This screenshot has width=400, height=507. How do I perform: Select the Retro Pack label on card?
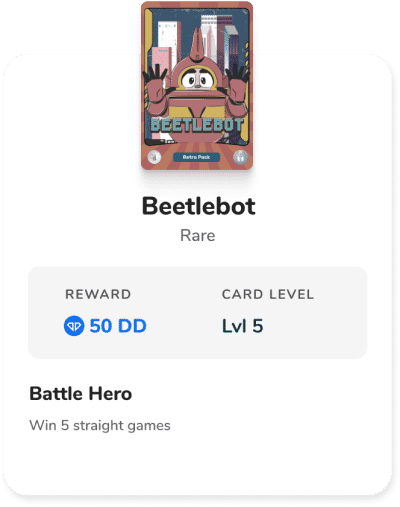click(196, 157)
